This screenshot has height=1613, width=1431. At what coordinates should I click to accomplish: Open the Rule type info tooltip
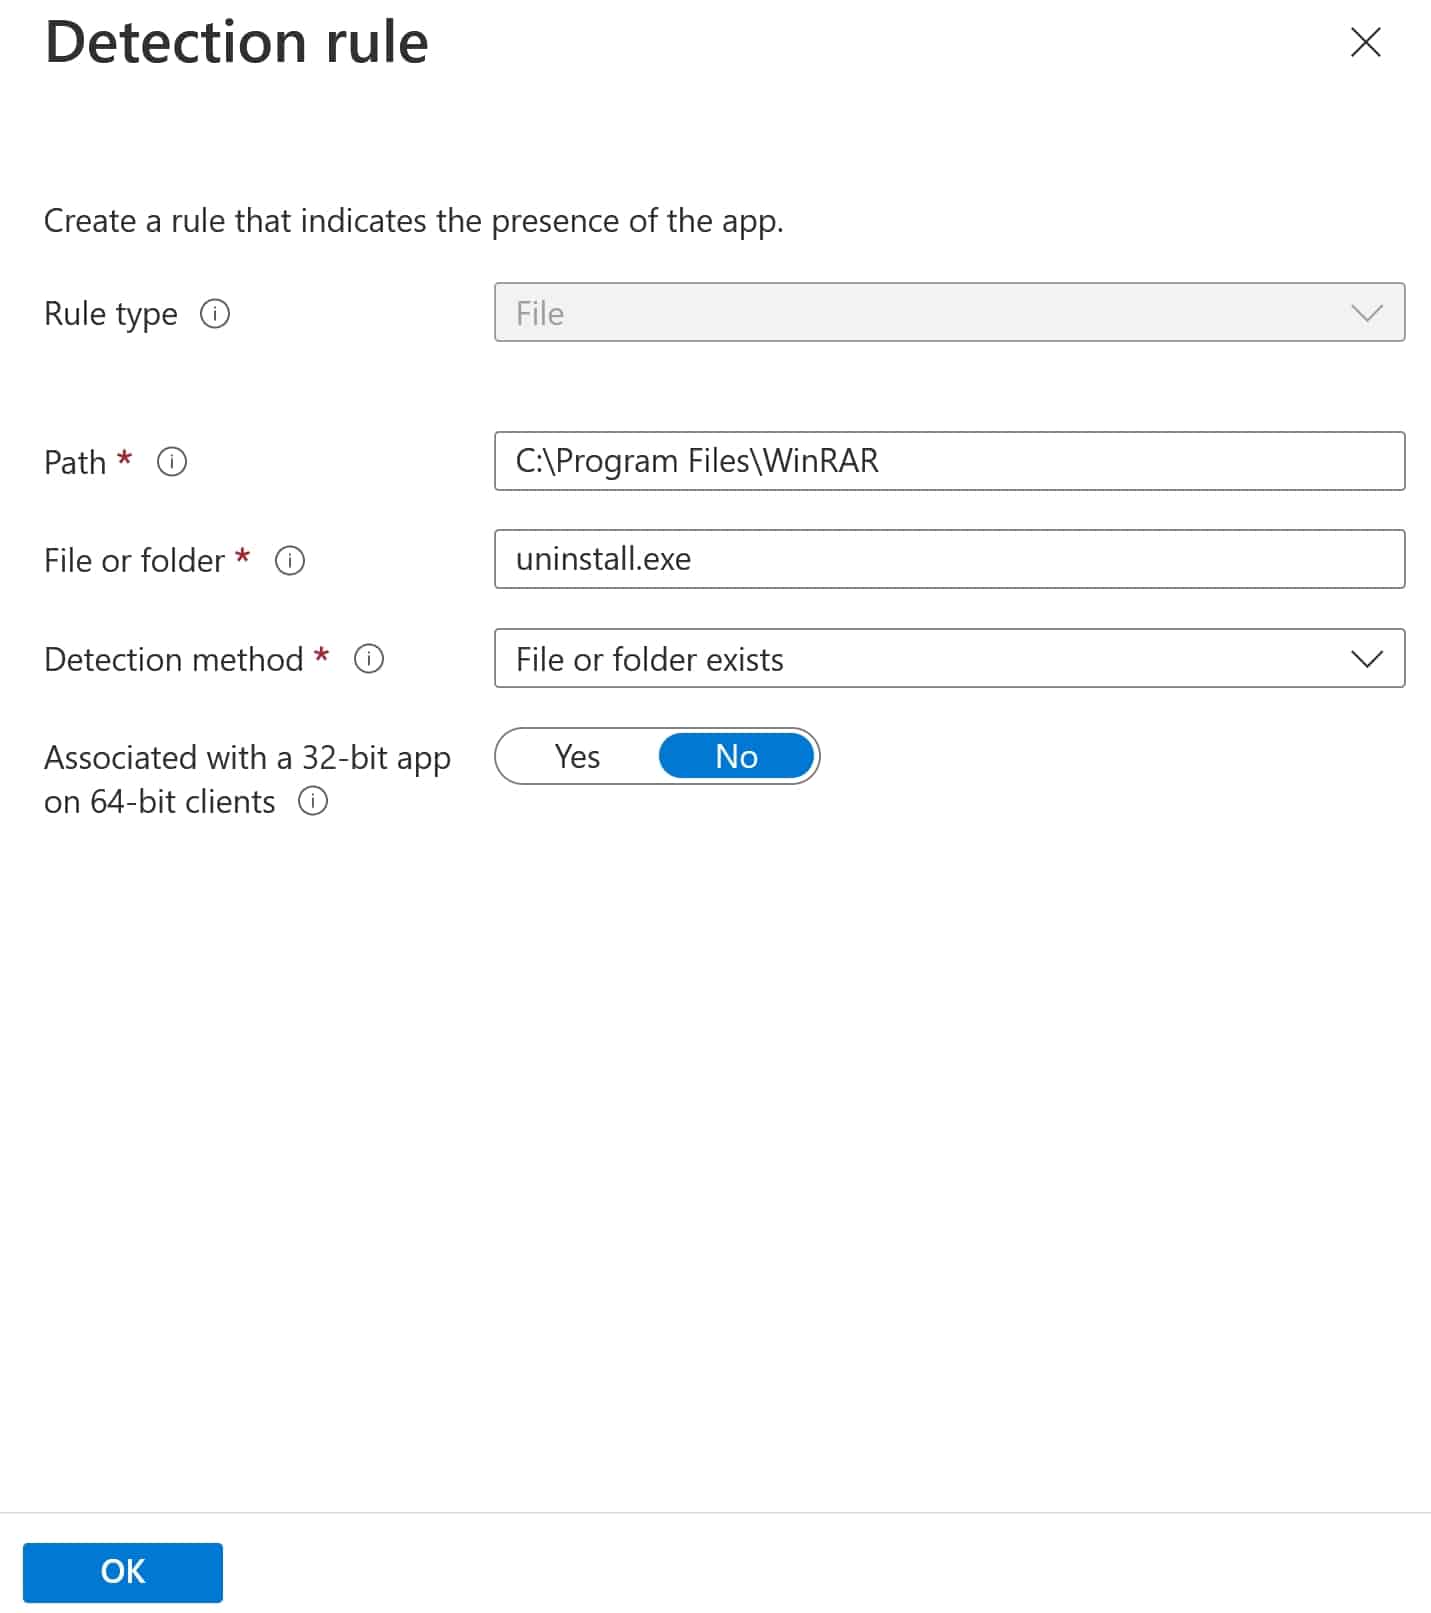coord(214,313)
